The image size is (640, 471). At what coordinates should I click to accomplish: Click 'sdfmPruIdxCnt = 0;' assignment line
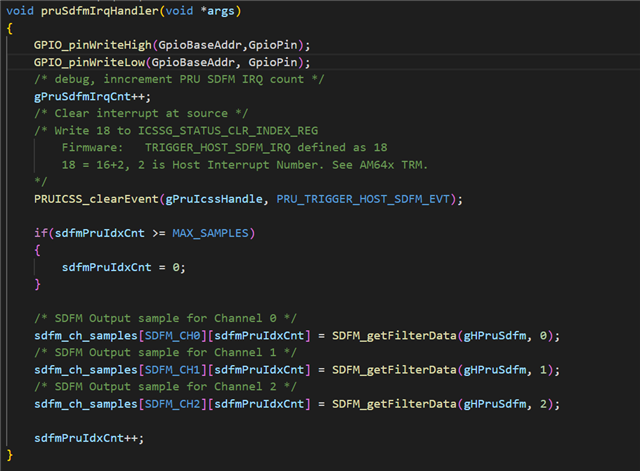click(124, 267)
